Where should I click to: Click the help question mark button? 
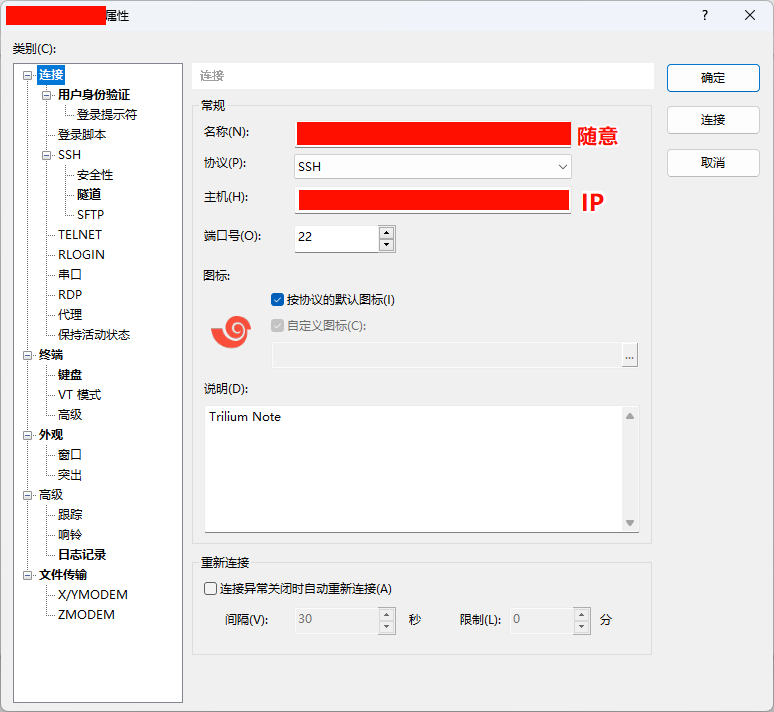(705, 15)
